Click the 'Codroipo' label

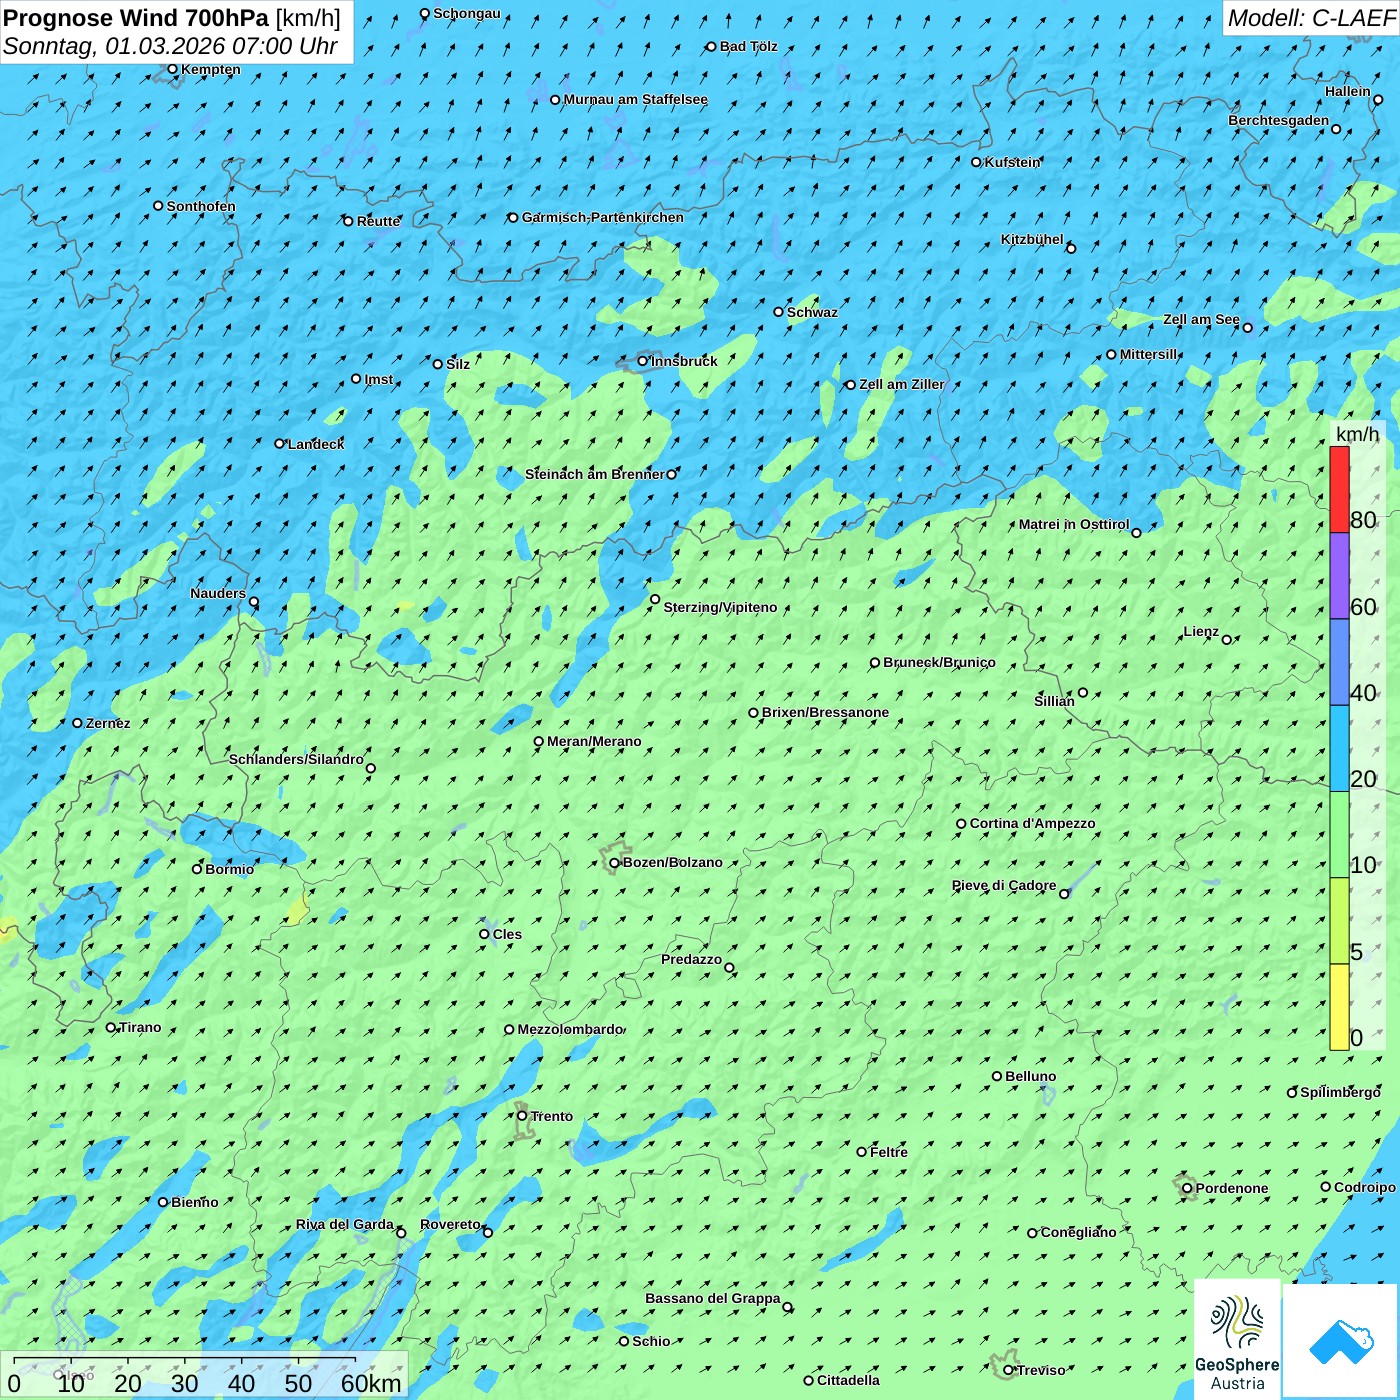[x=1365, y=1187]
